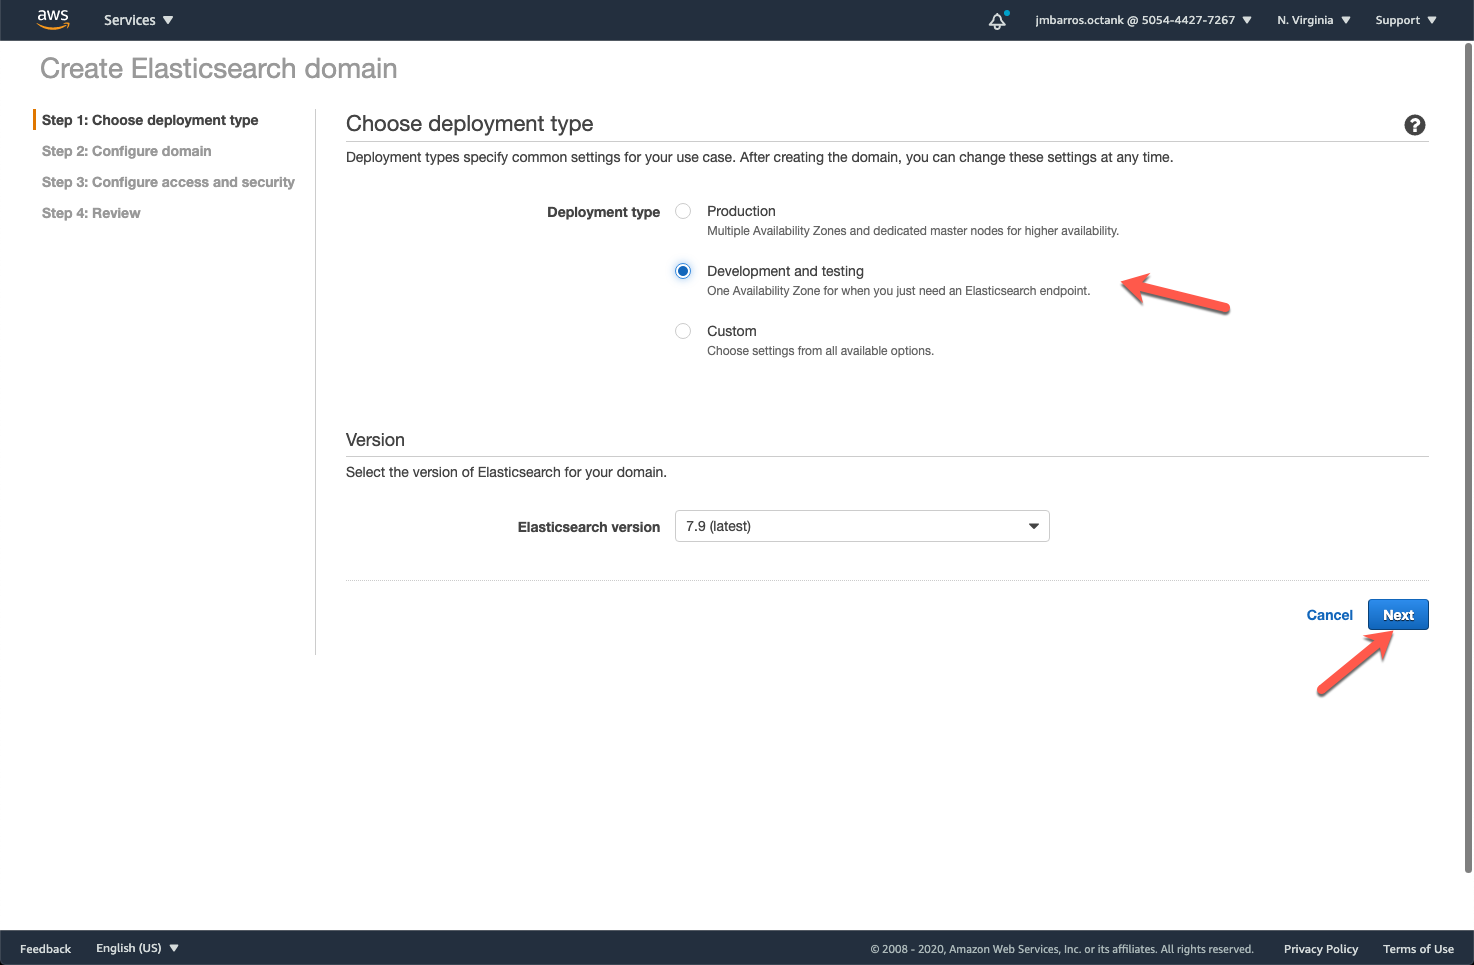Open the AWS console home logo
Image resolution: width=1474 pixels, height=965 pixels.
coord(53,20)
